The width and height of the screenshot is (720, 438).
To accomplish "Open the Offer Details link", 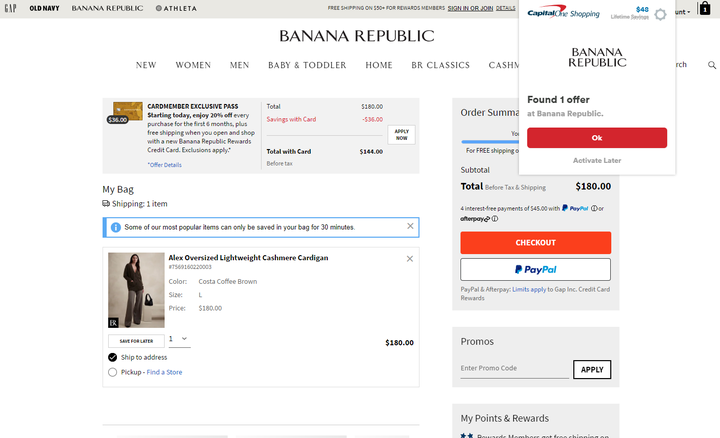I will (164, 165).
